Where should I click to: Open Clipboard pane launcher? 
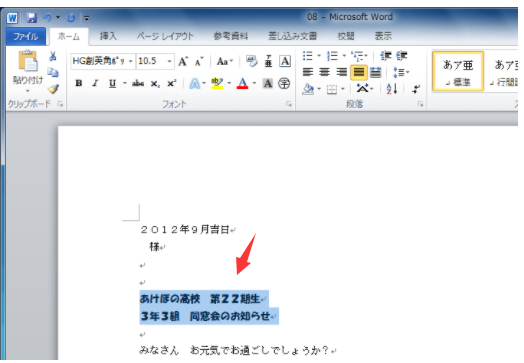(x=60, y=105)
